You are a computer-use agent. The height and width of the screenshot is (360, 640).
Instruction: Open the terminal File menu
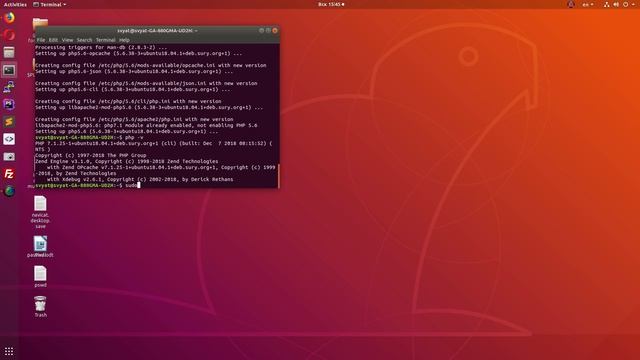(x=41, y=40)
